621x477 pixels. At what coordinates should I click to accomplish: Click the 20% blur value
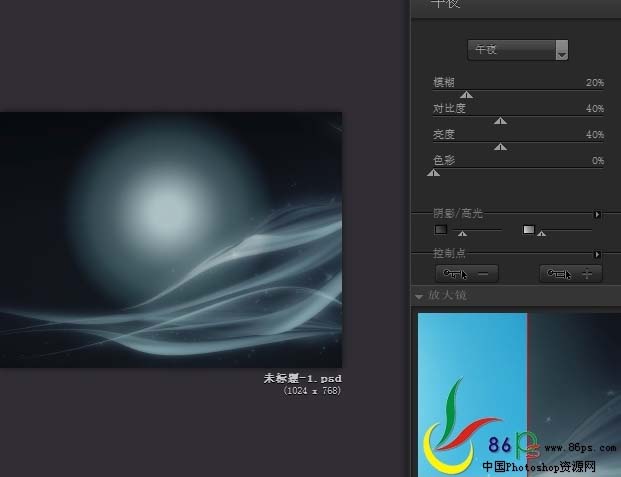tap(594, 83)
